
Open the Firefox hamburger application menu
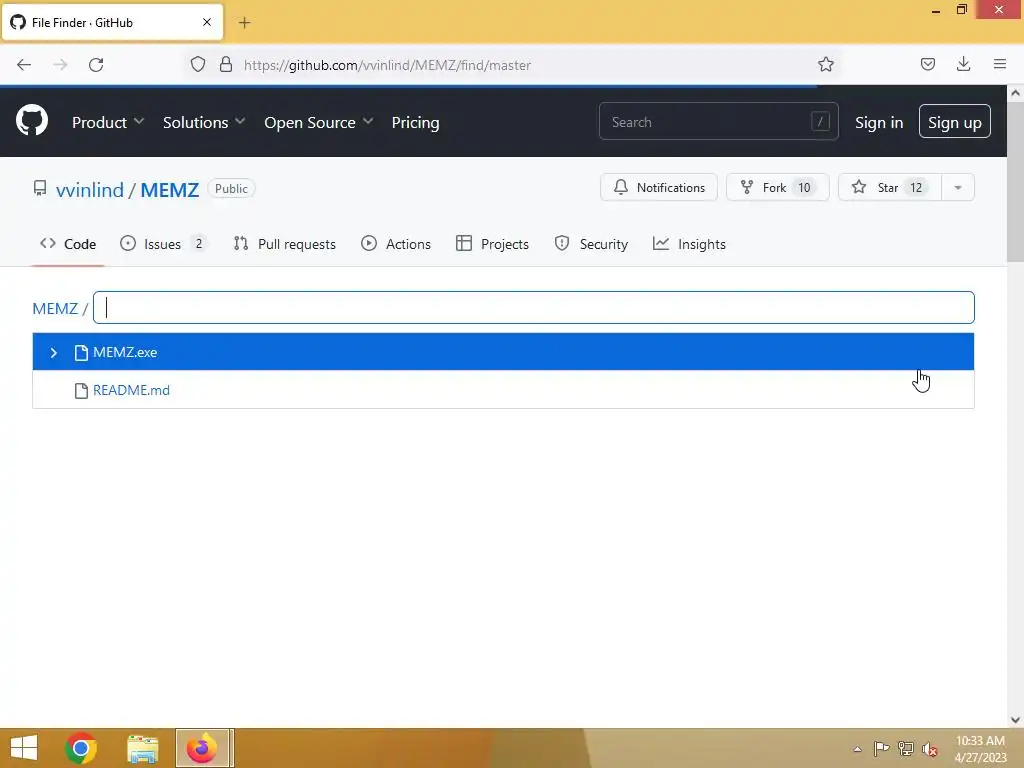coord(1000,64)
